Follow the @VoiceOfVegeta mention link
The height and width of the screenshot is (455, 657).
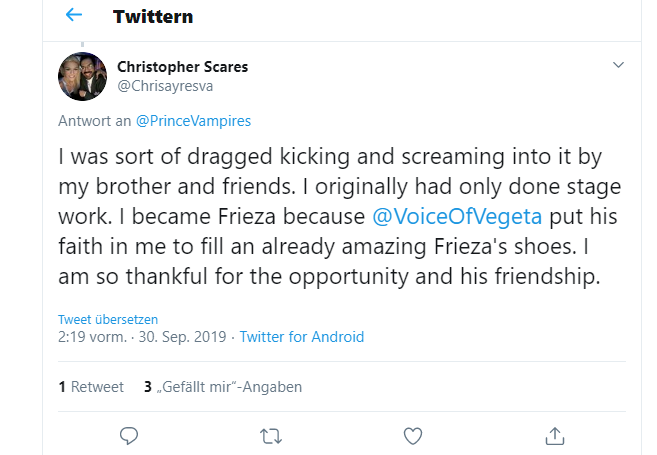(x=457, y=217)
